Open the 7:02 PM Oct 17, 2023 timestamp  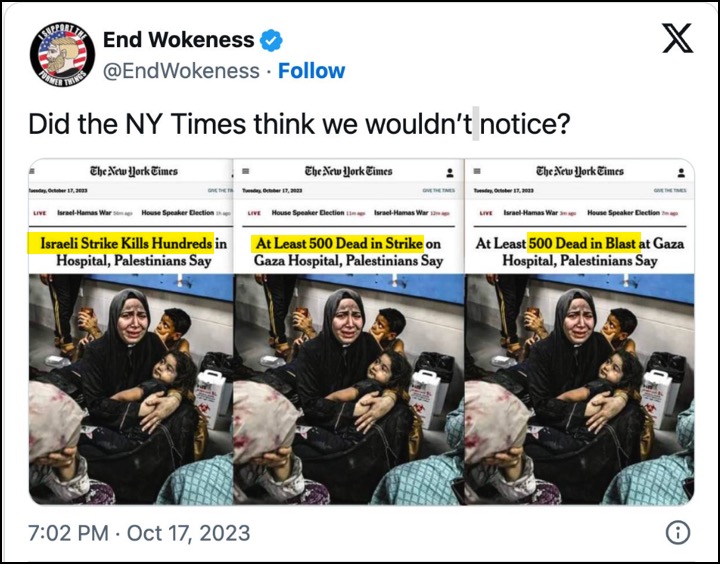coord(139,533)
